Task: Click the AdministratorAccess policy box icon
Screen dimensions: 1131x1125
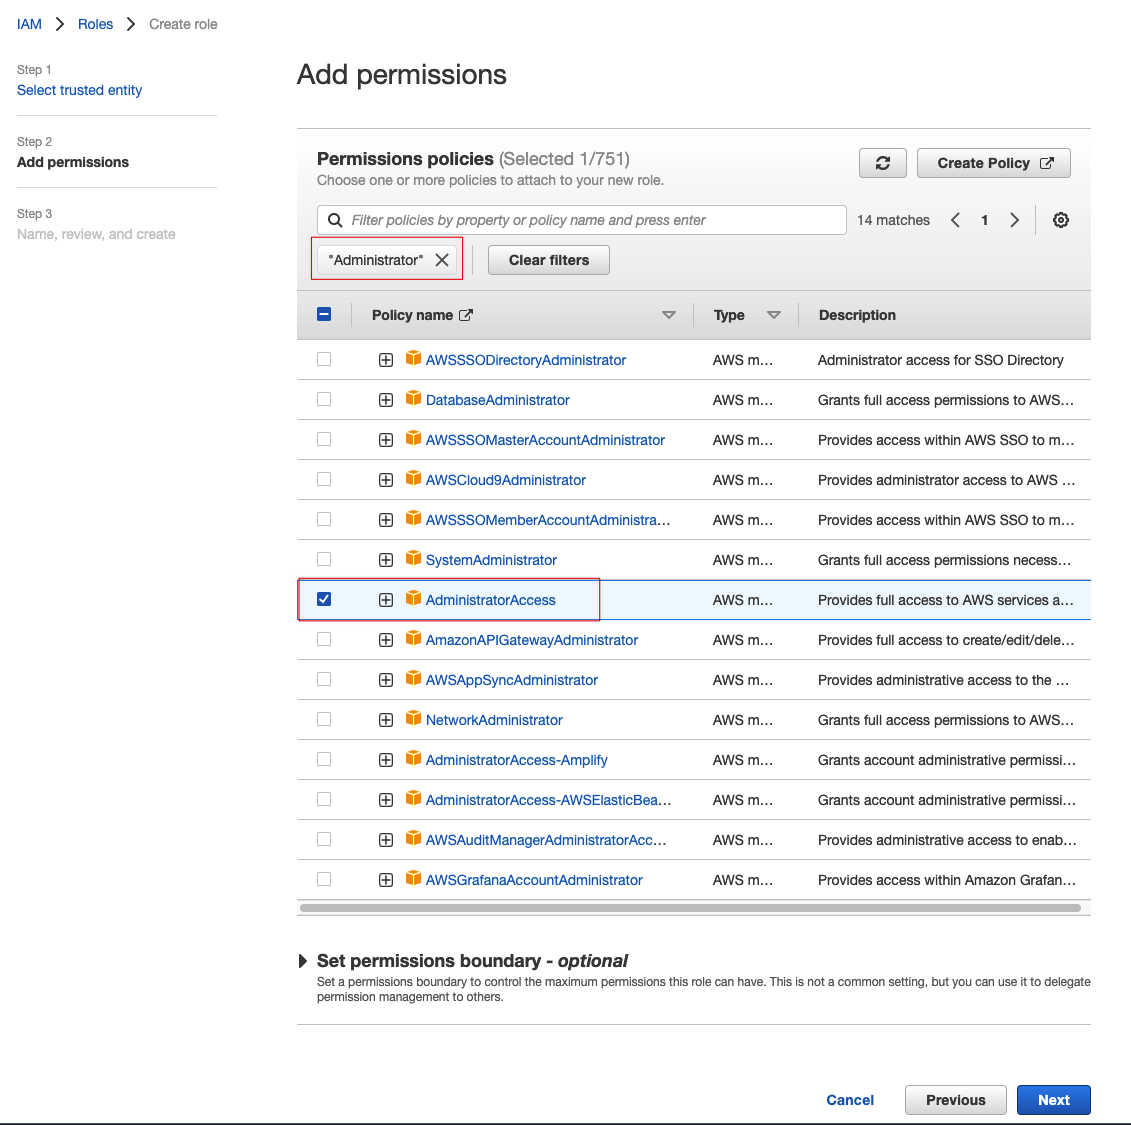Action: coord(413,599)
